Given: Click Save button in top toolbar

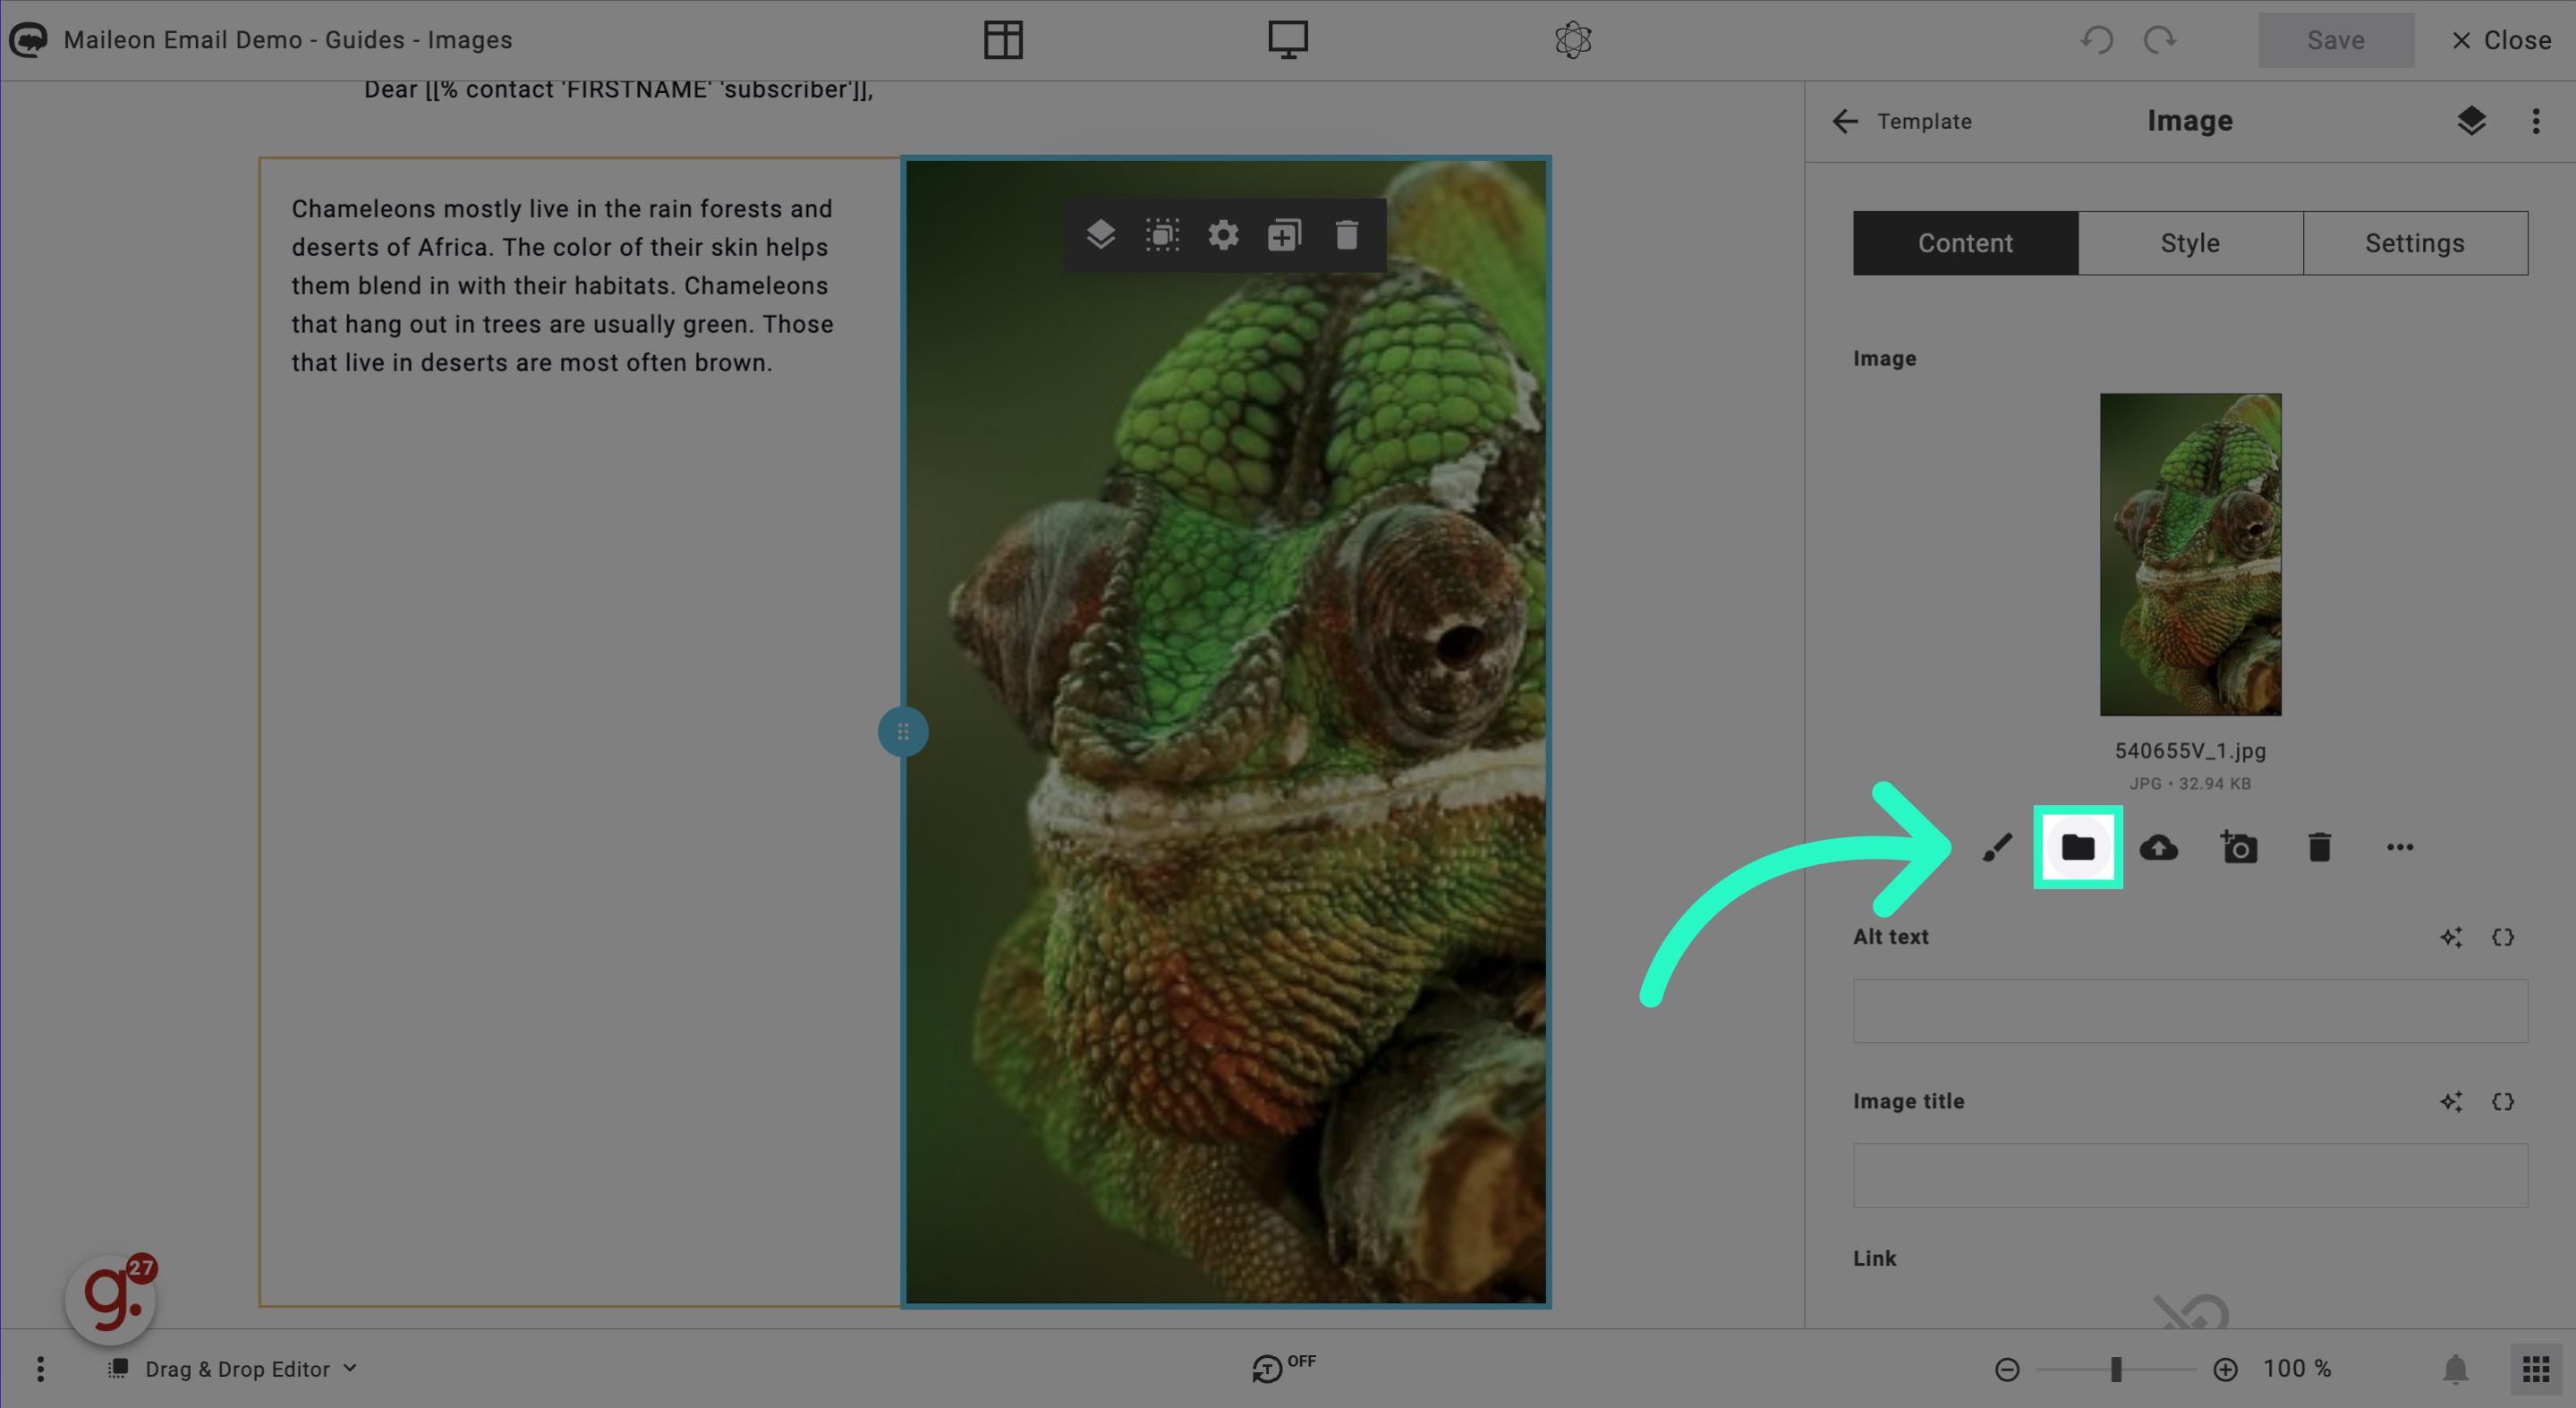Looking at the screenshot, I should (x=2337, y=38).
